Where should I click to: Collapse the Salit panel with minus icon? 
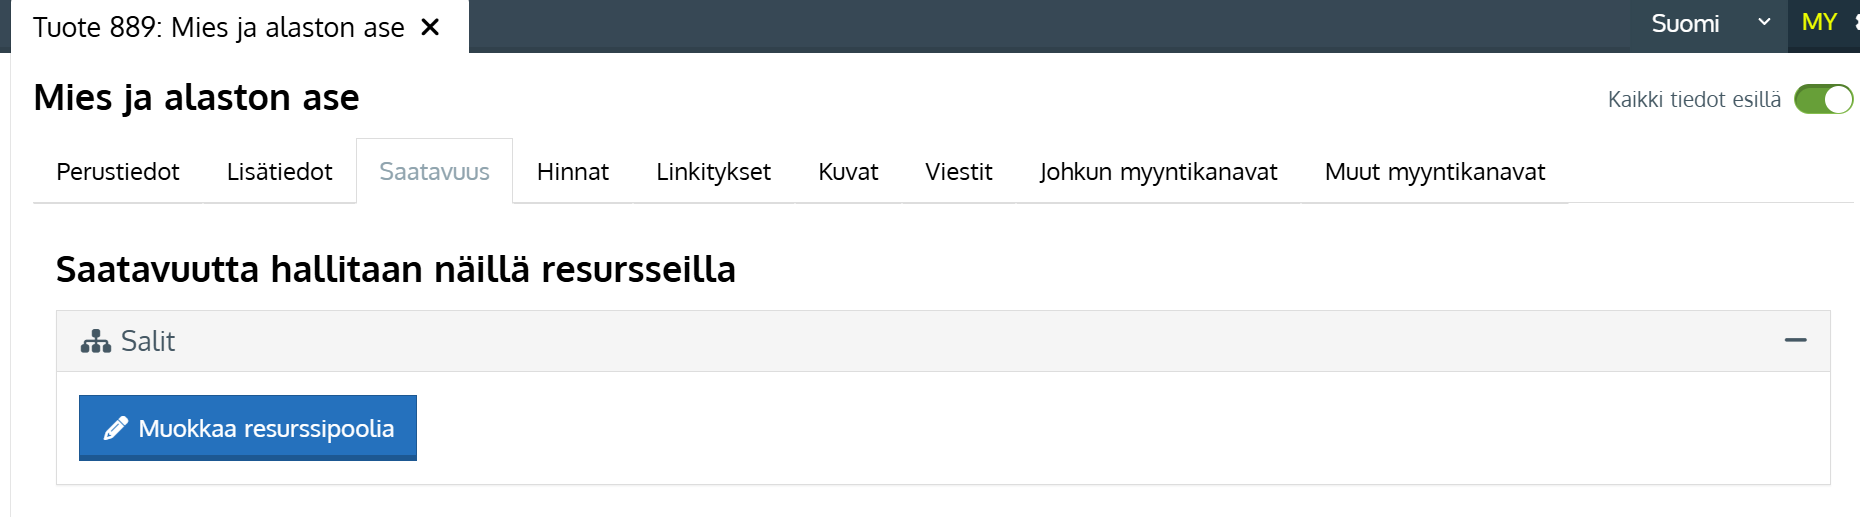pos(1795,341)
